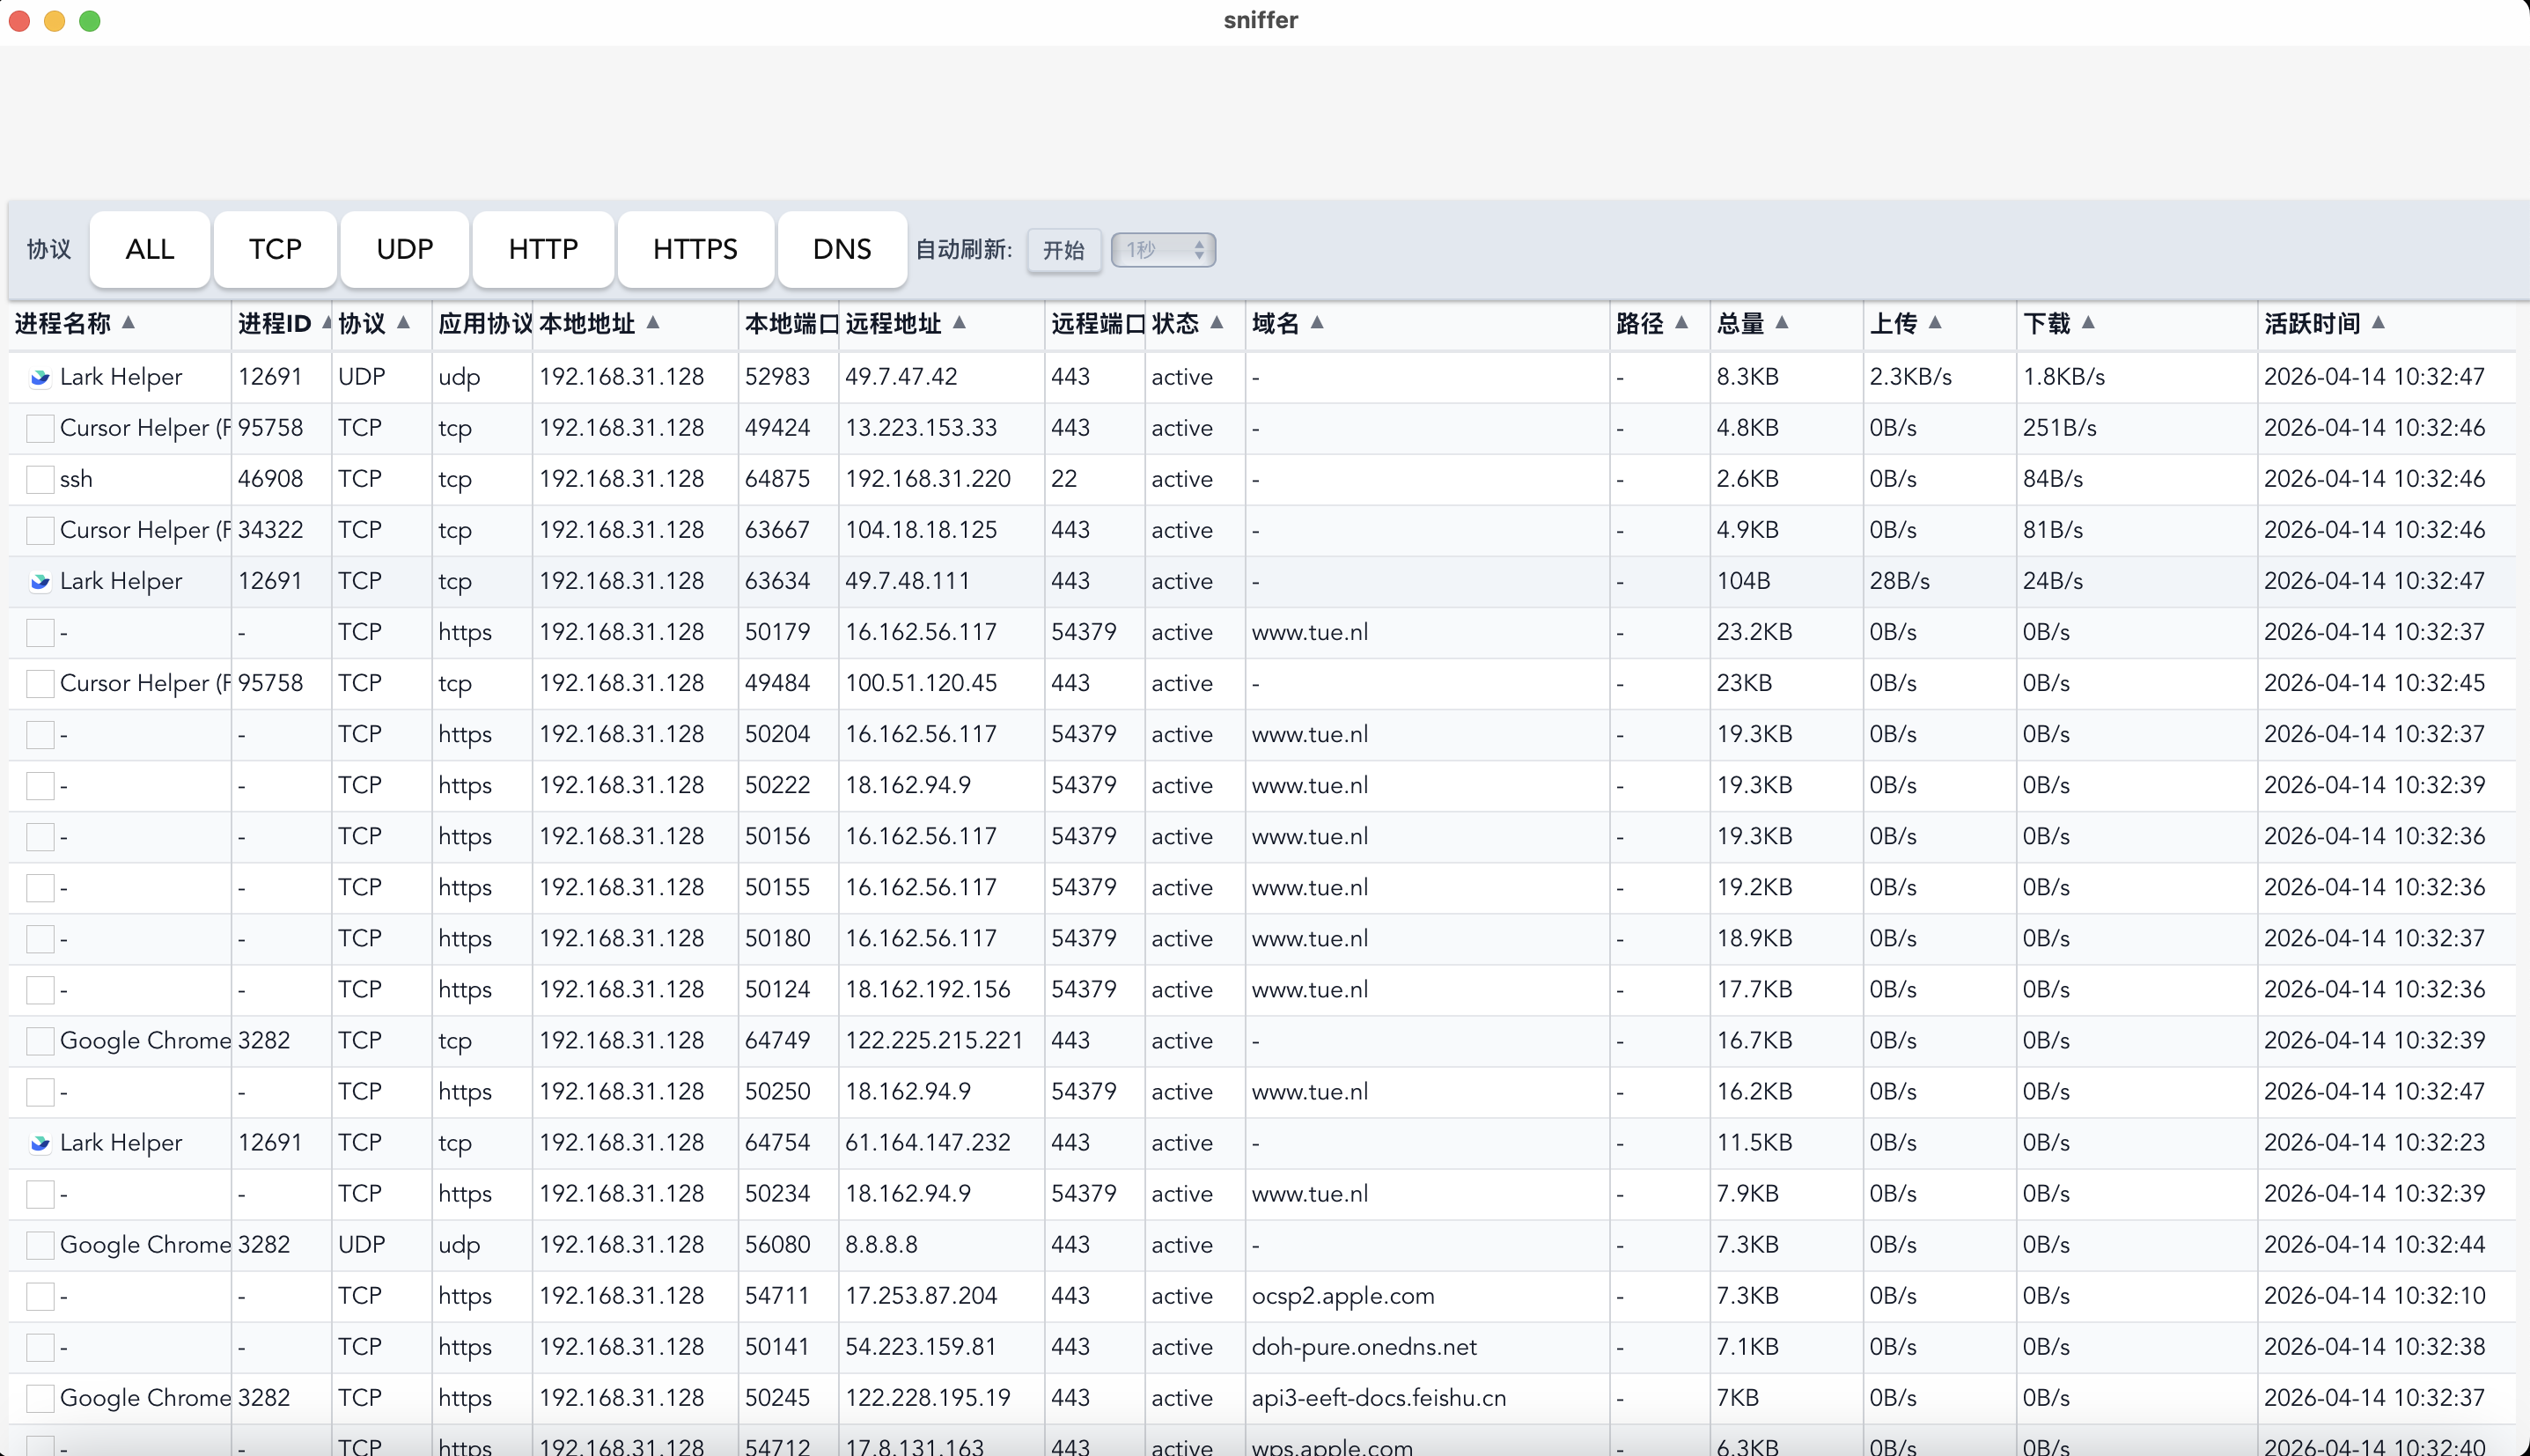Click the sort arrow beside 上传 header
Screen dimensions: 2530x1456
(1935, 322)
